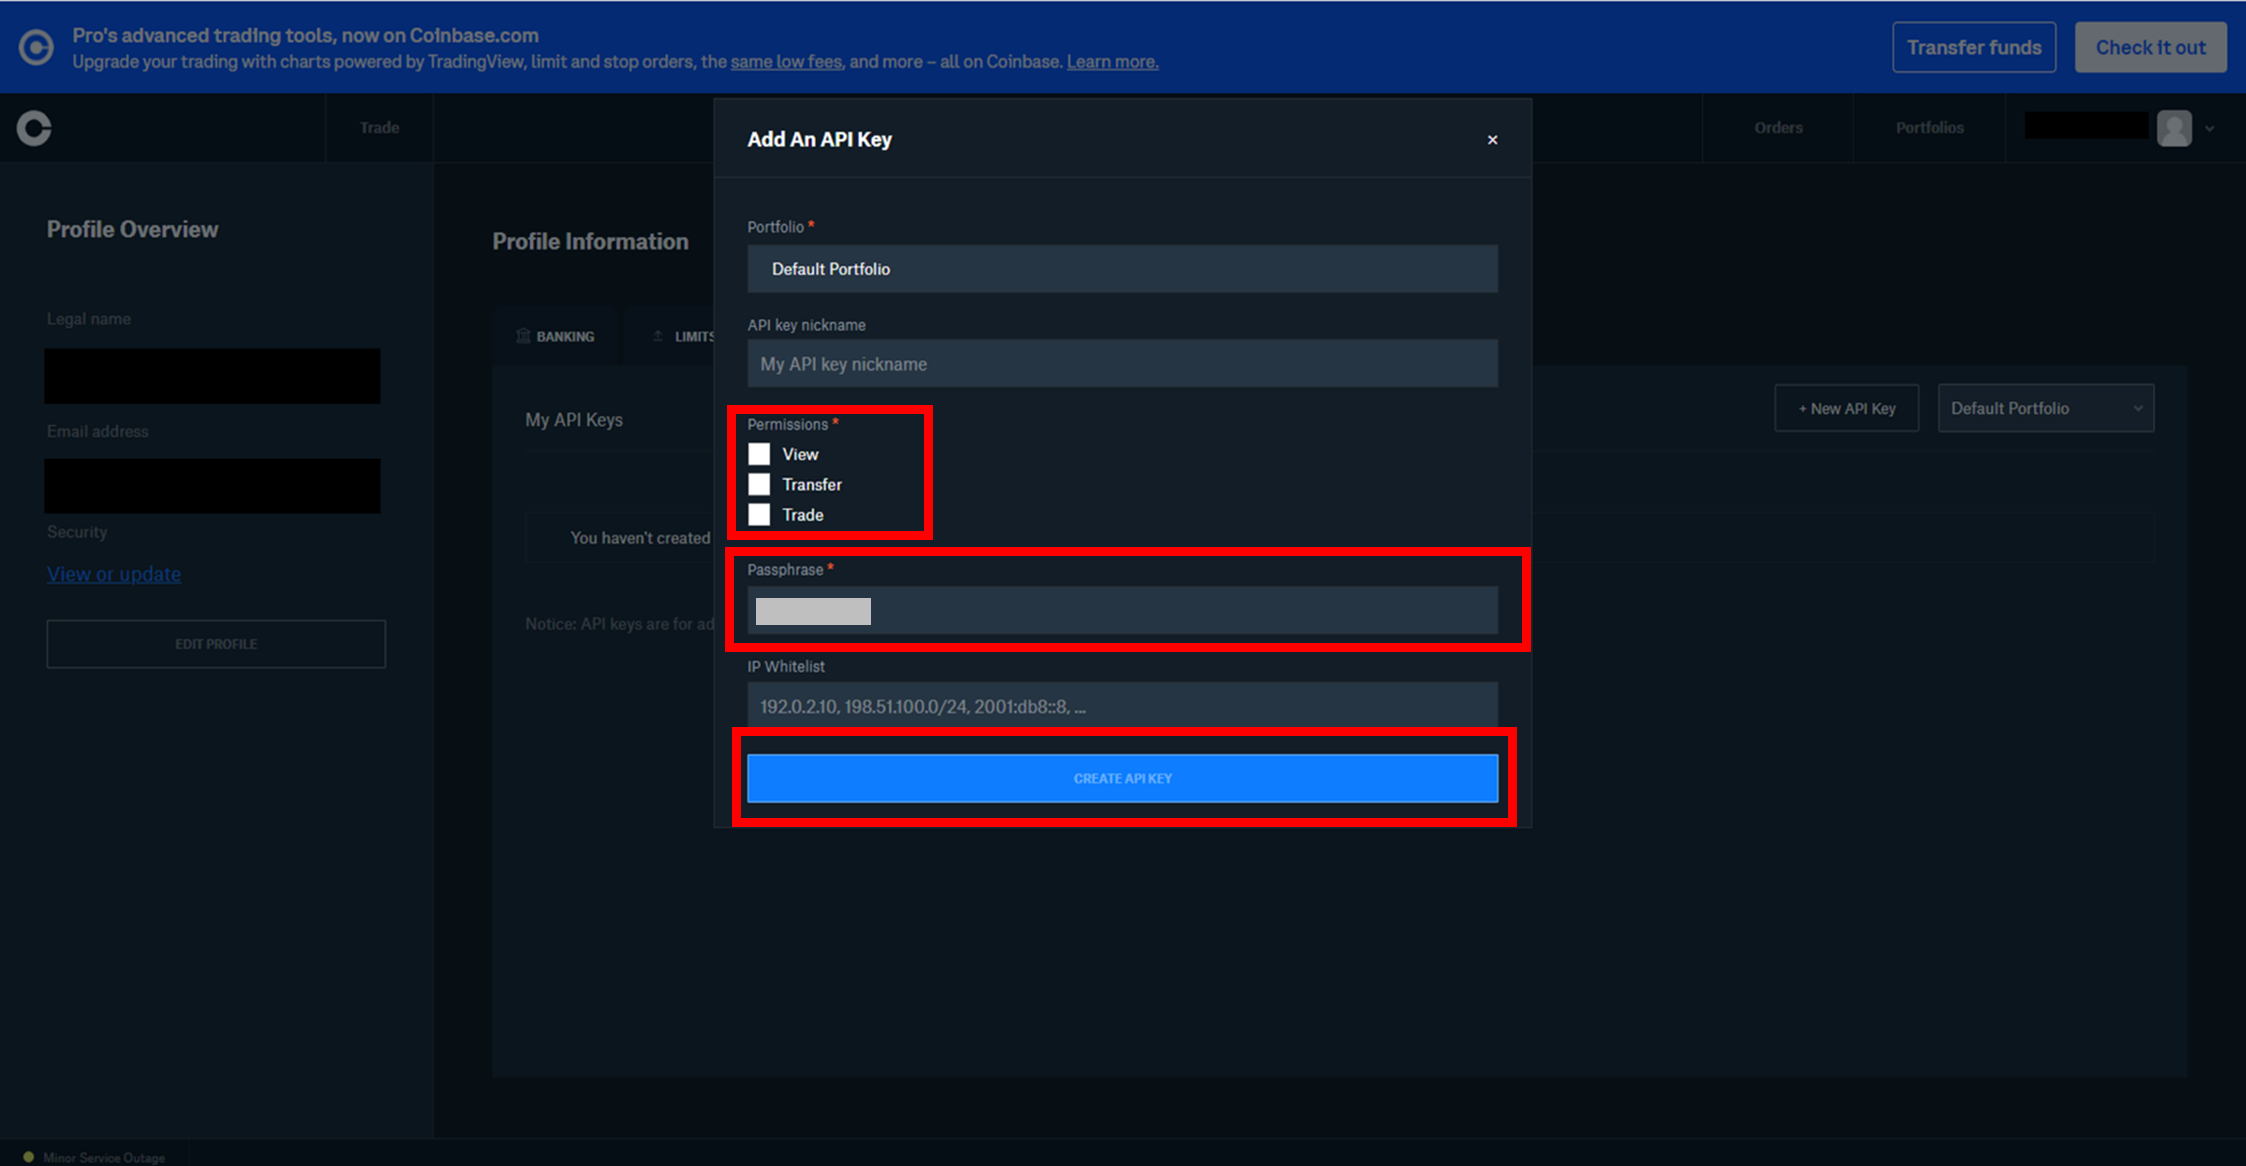Image resolution: width=2246 pixels, height=1166 pixels.
Task: Click the Passphrase input field
Action: [1122, 609]
